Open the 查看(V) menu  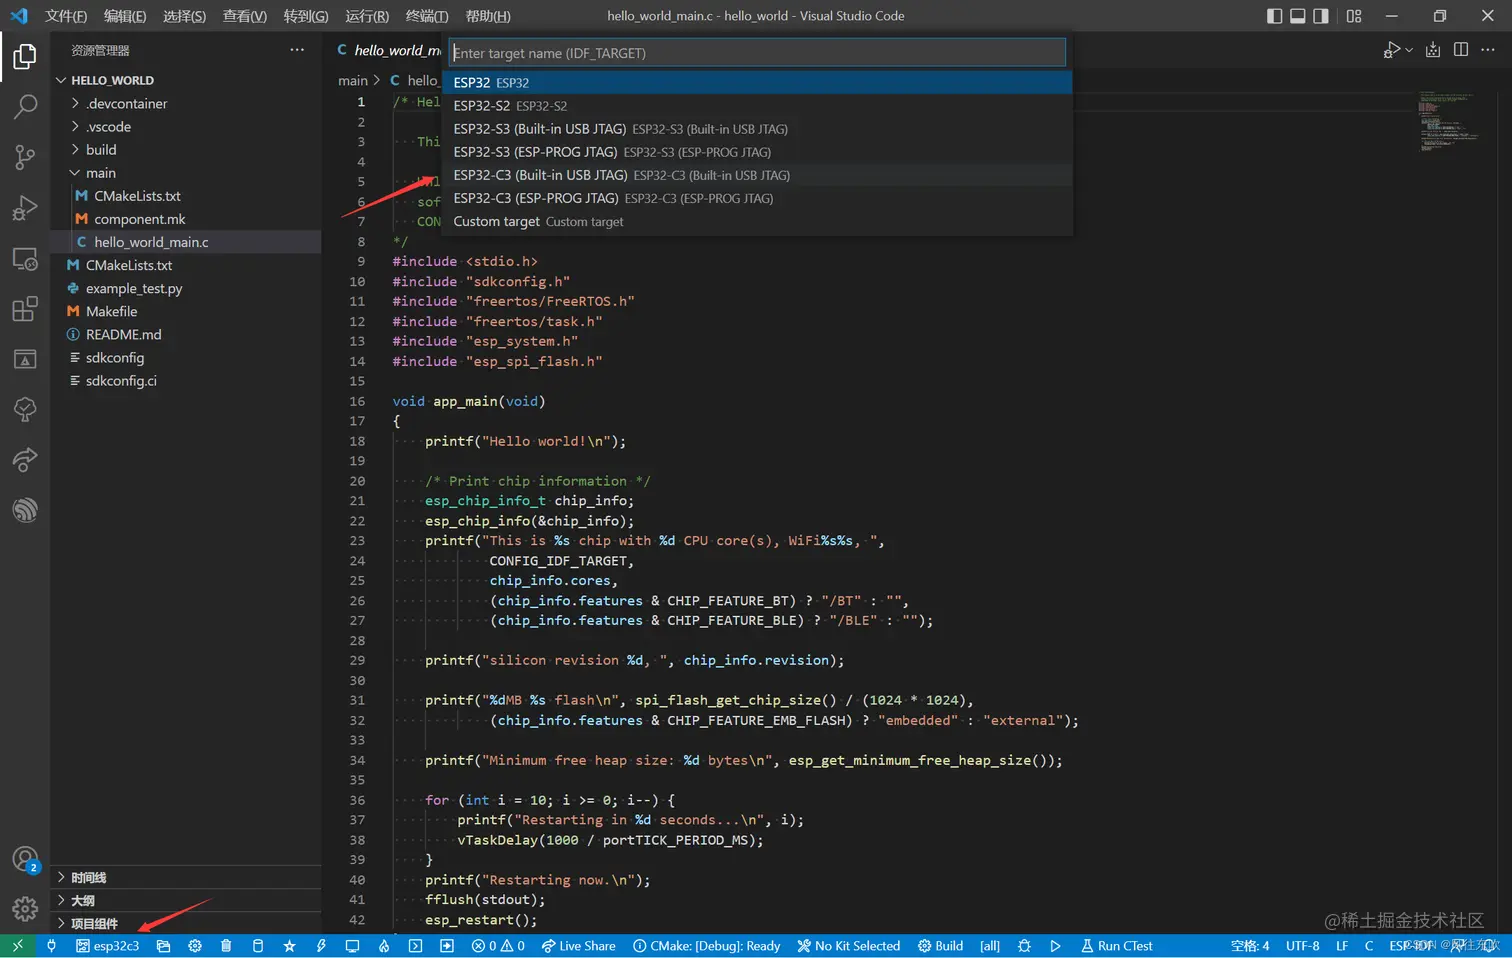tap(245, 16)
